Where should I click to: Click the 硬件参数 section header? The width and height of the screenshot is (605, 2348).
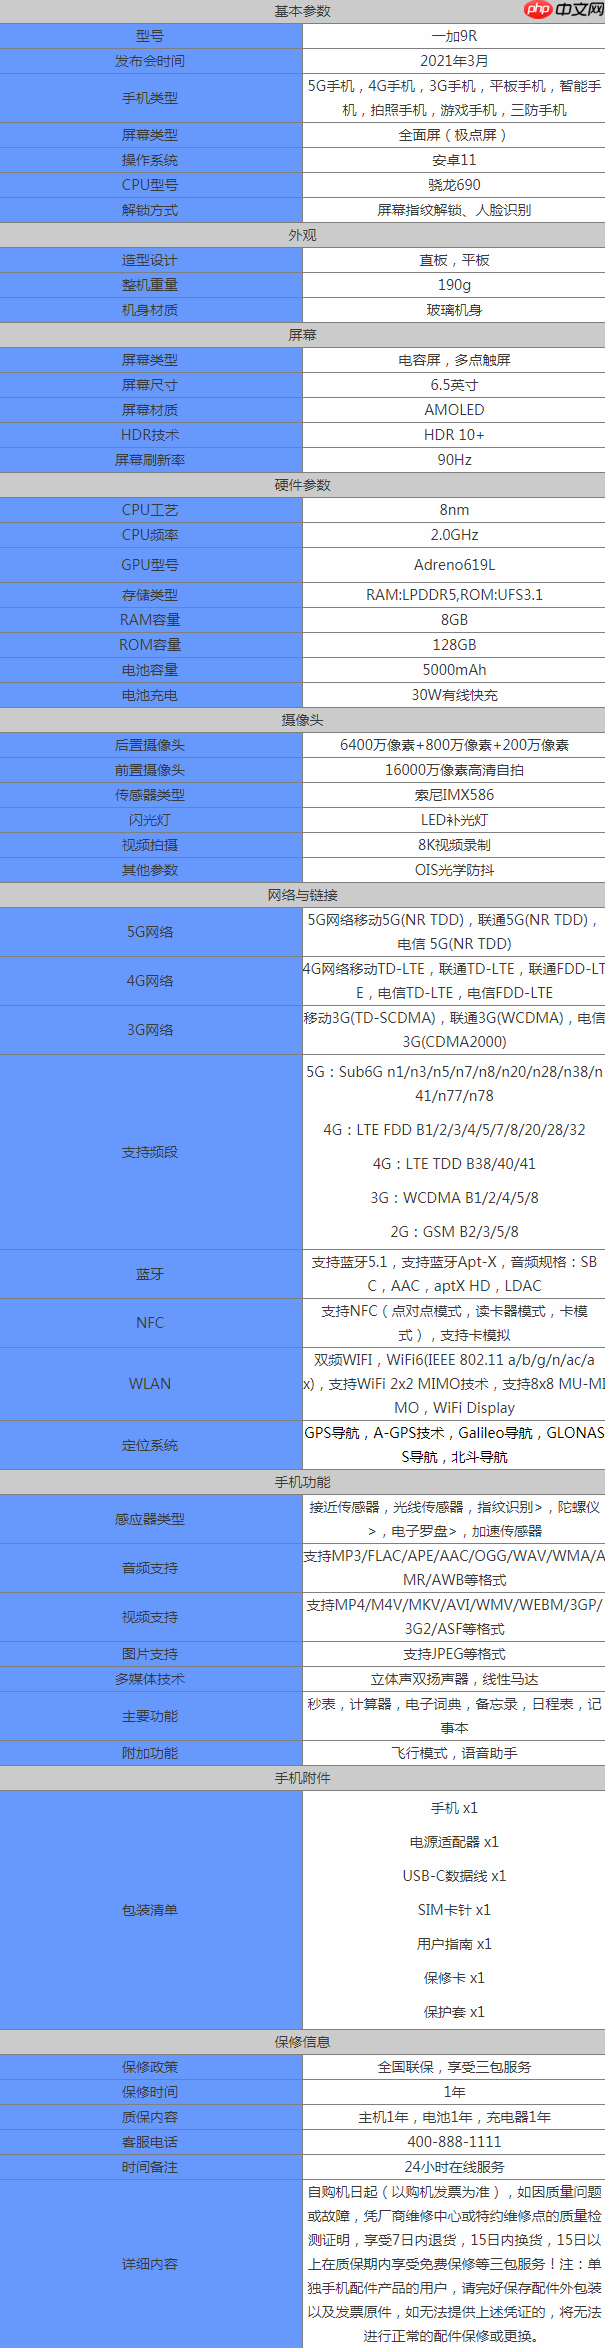(x=302, y=485)
